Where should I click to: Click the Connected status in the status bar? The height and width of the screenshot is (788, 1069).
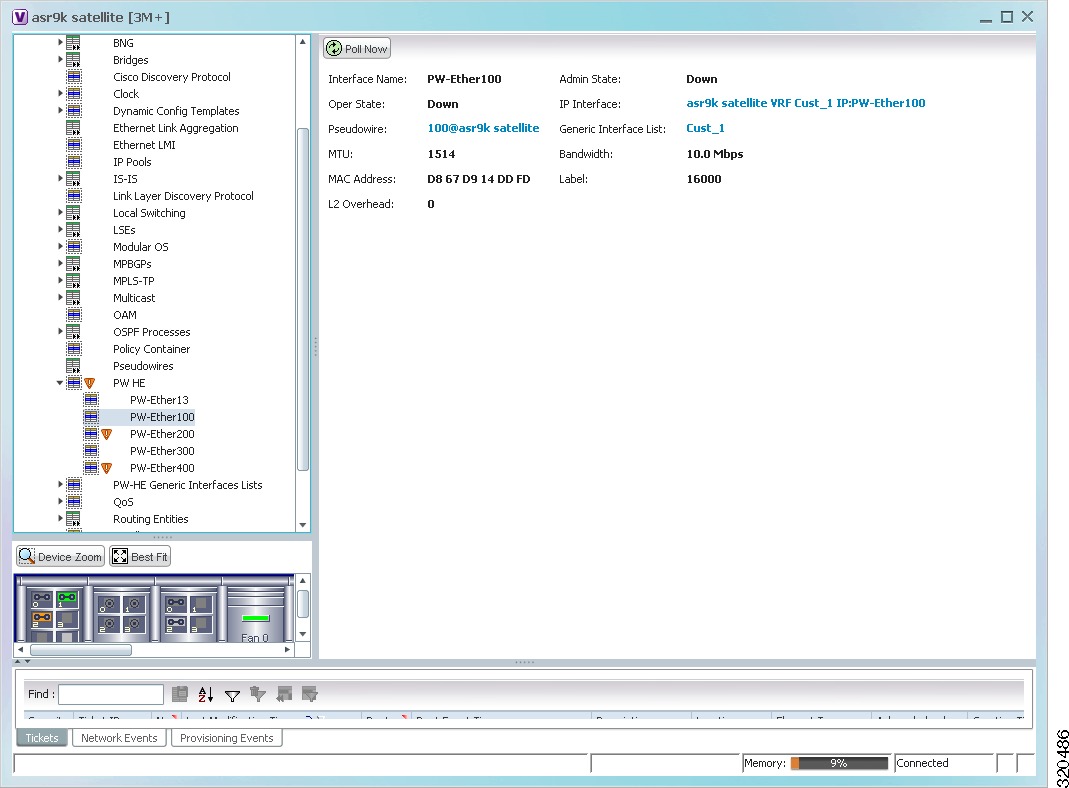[922, 763]
